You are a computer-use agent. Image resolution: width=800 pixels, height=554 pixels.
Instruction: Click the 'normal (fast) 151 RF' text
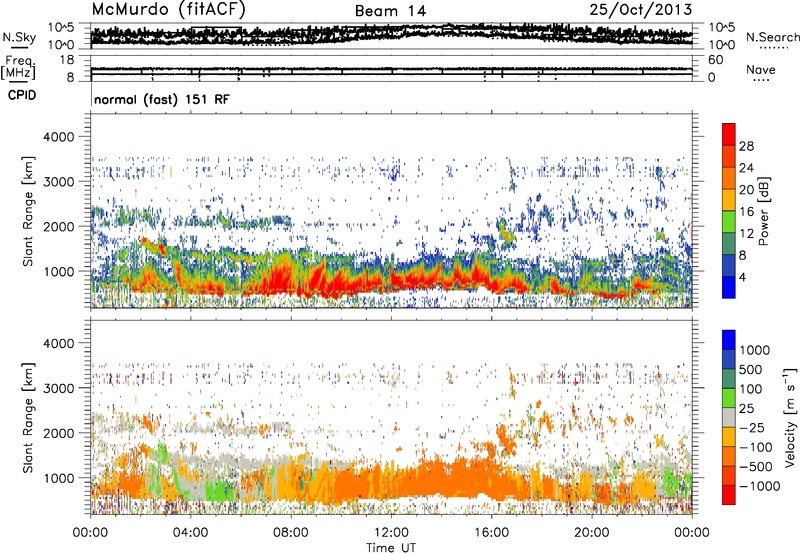(x=162, y=99)
